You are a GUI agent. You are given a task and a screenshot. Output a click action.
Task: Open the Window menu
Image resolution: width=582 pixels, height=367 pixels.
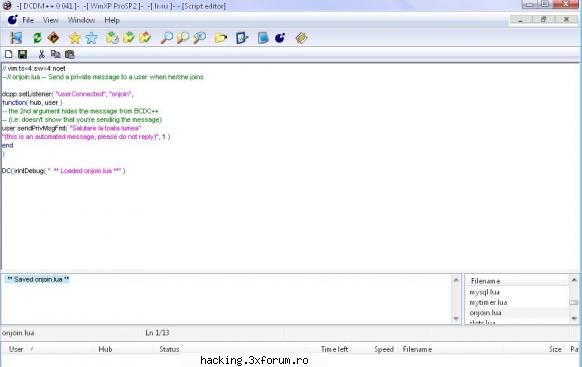pos(81,20)
